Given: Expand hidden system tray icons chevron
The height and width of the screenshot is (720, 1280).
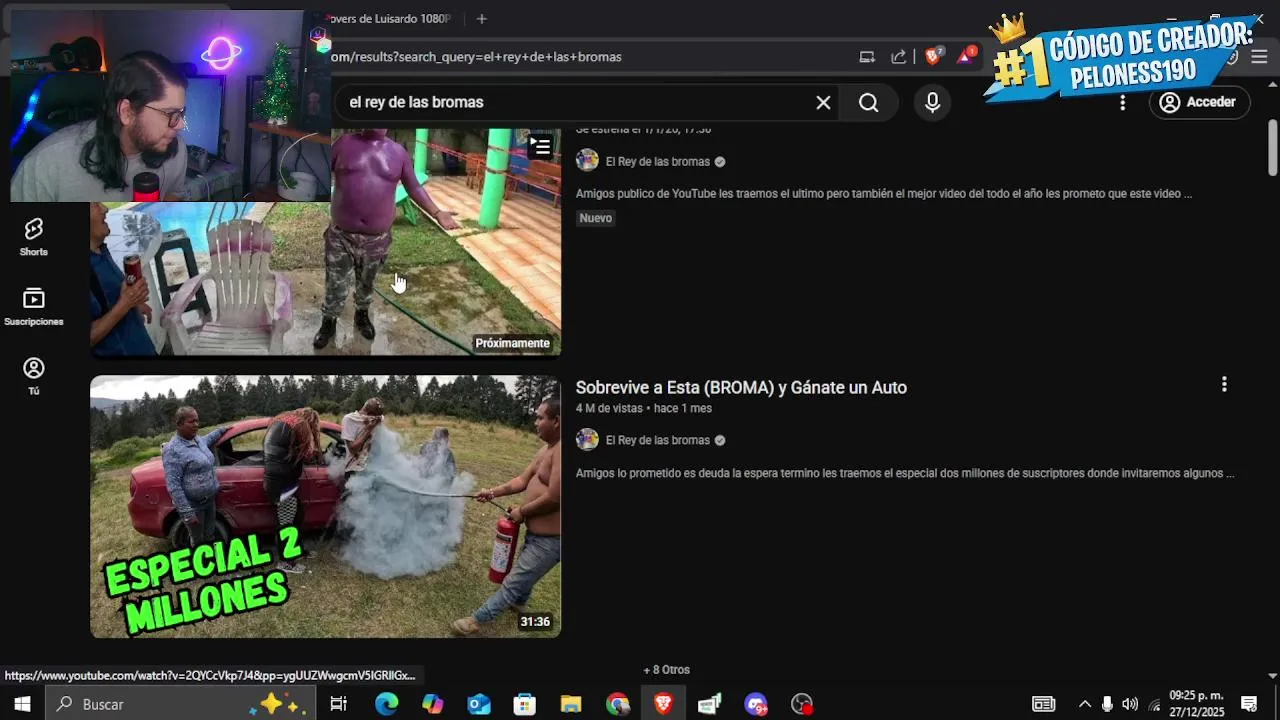Looking at the screenshot, I should [1085, 704].
